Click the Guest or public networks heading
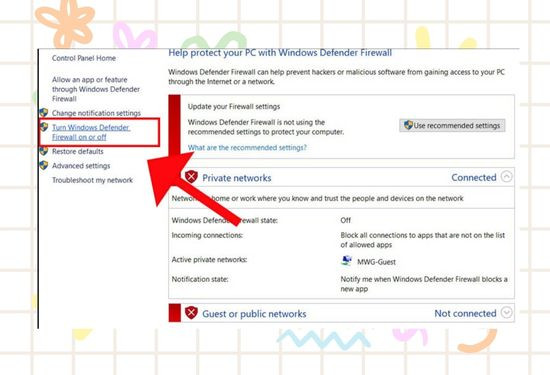 point(254,314)
